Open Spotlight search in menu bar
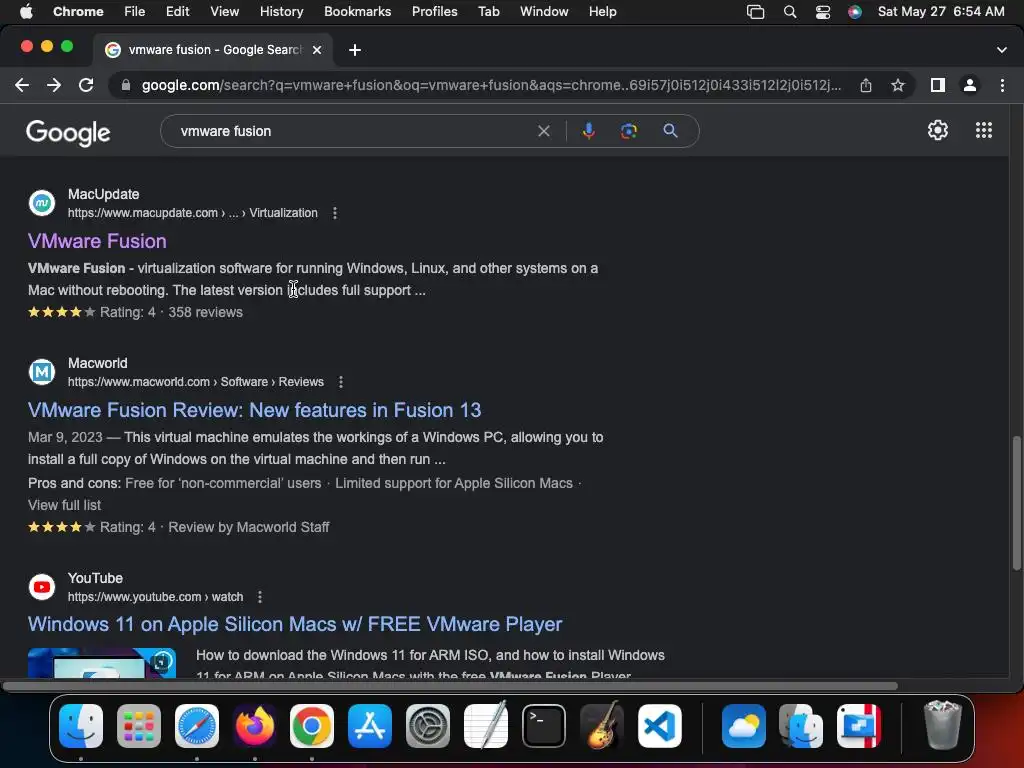The width and height of the screenshot is (1024, 768). coord(790,12)
